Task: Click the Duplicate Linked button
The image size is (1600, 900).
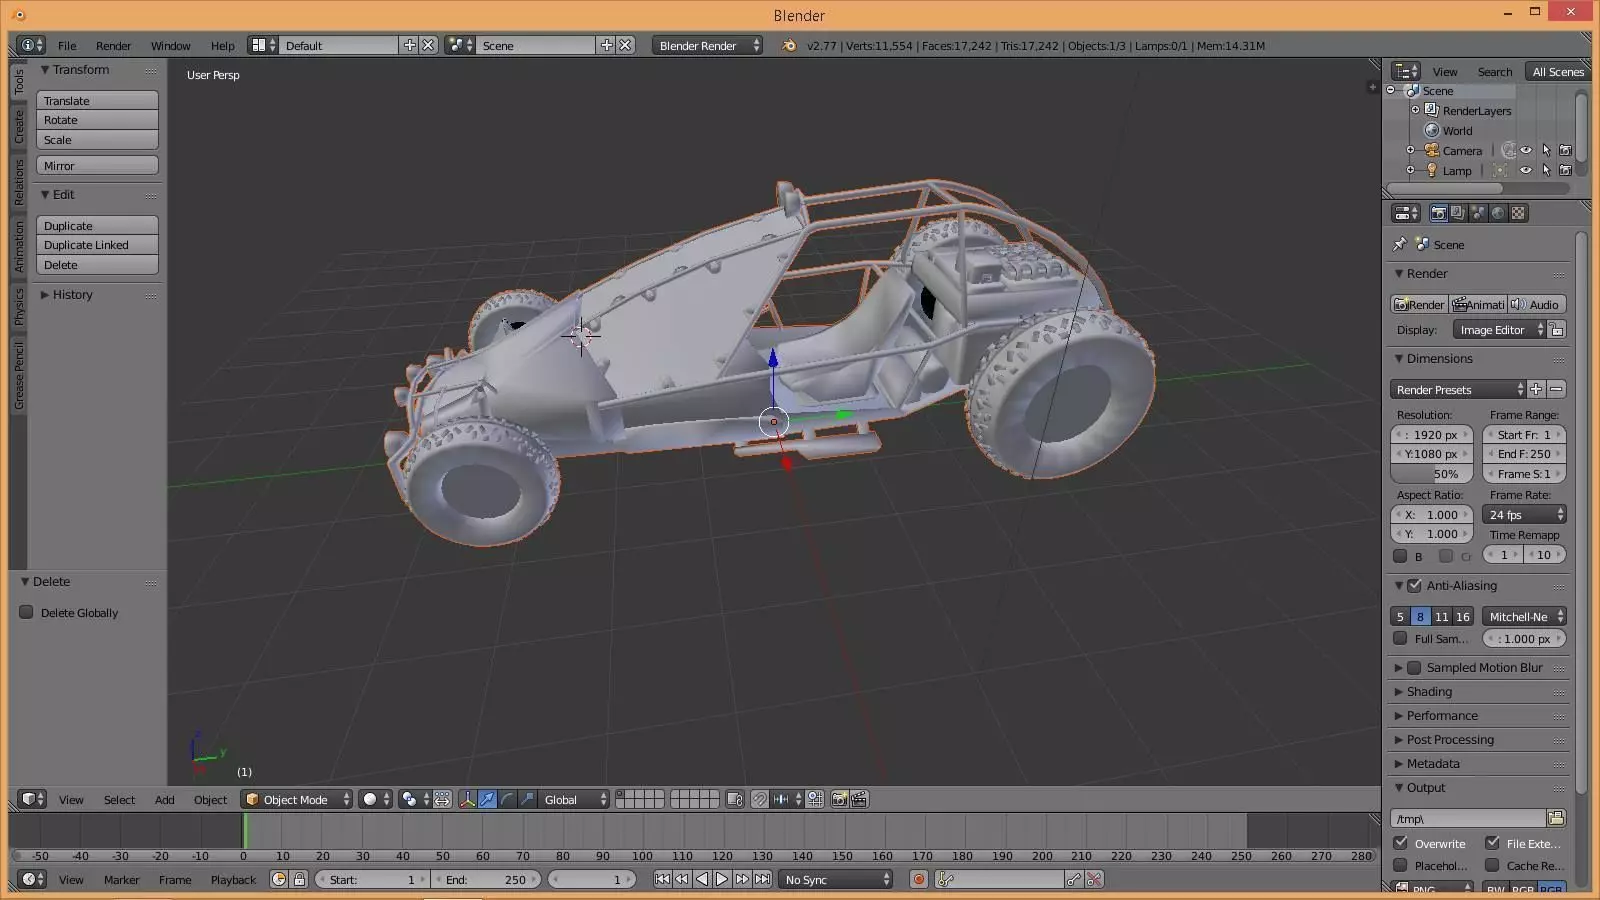Action: click(x=97, y=244)
